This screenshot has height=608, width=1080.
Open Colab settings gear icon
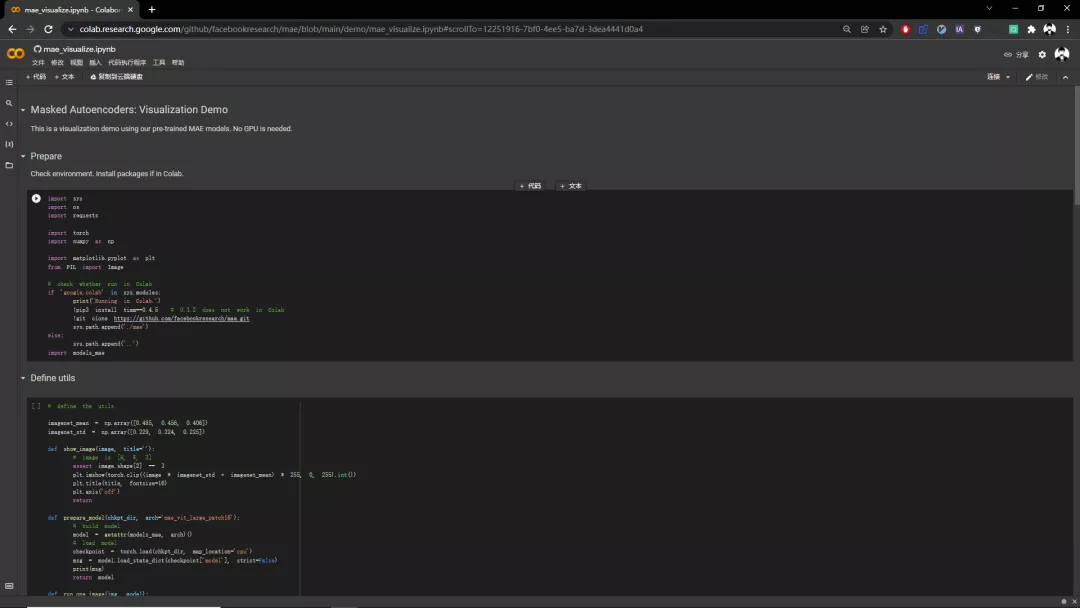1042,55
